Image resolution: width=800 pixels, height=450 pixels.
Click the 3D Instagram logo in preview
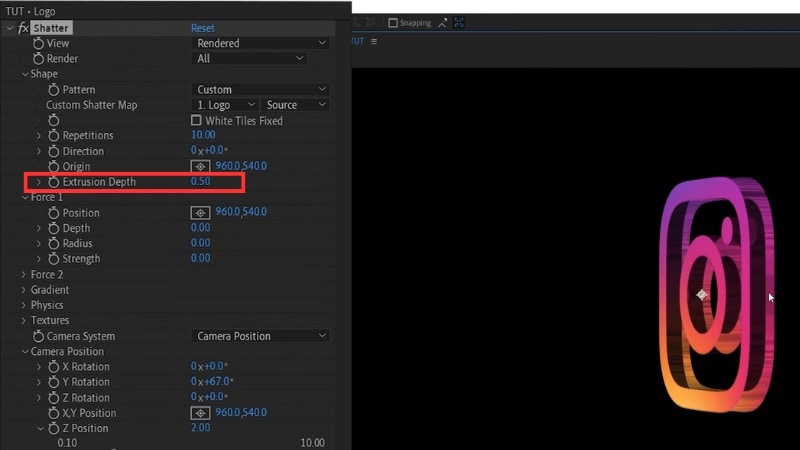tap(717, 294)
